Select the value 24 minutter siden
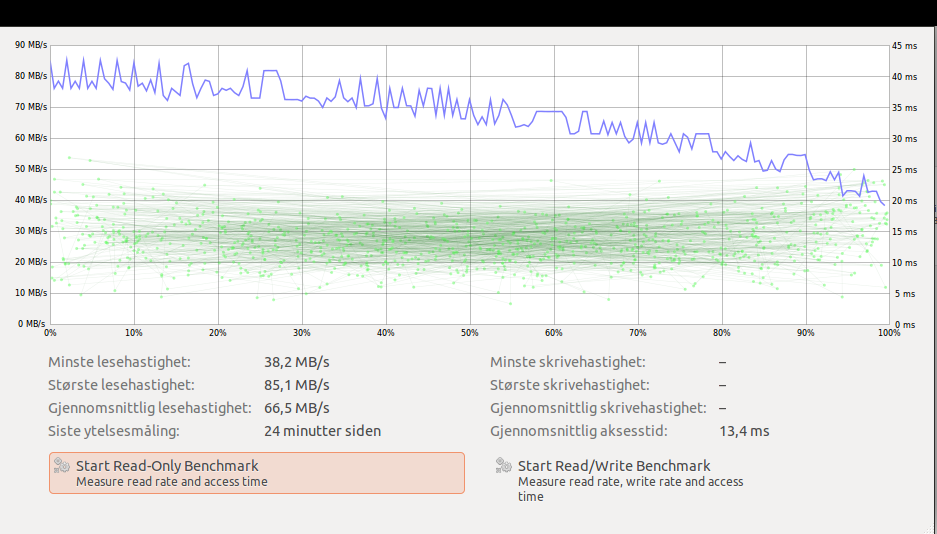The width and height of the screenshot is (937, 534). (x=322, y=431)
